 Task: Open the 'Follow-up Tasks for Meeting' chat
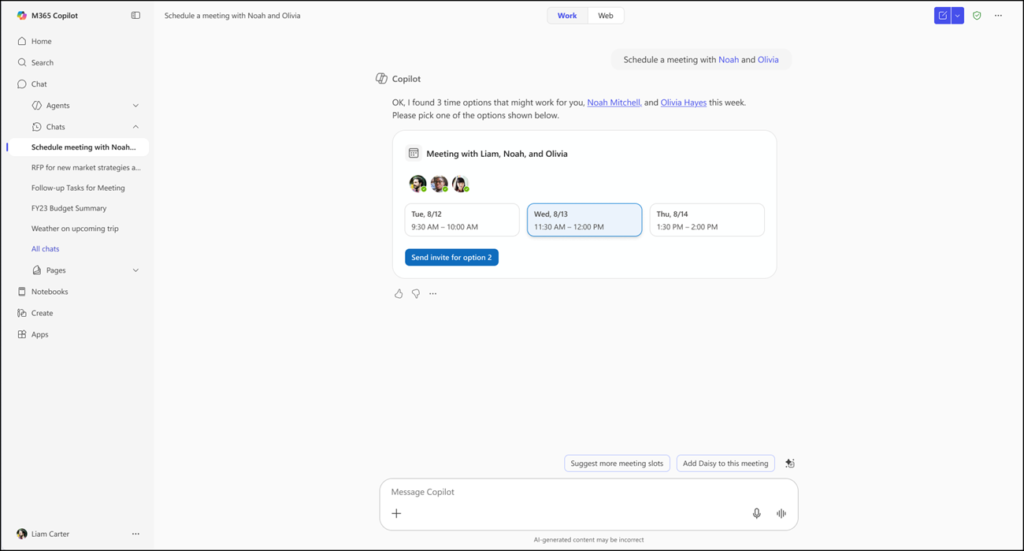pos(78,188)
